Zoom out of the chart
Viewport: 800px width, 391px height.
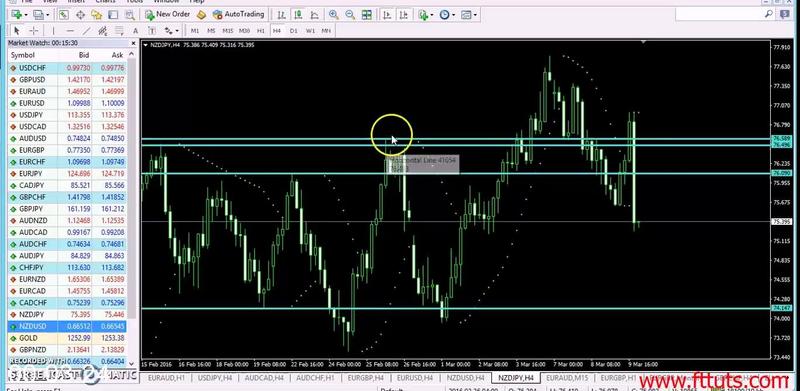(350, 14)
